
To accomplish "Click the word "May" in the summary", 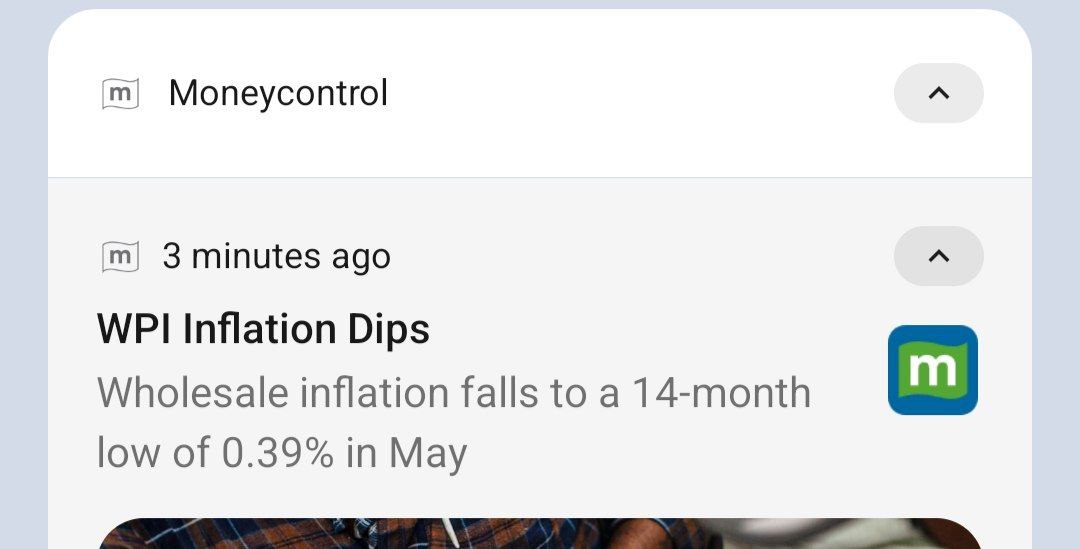I will click(427, 455).
